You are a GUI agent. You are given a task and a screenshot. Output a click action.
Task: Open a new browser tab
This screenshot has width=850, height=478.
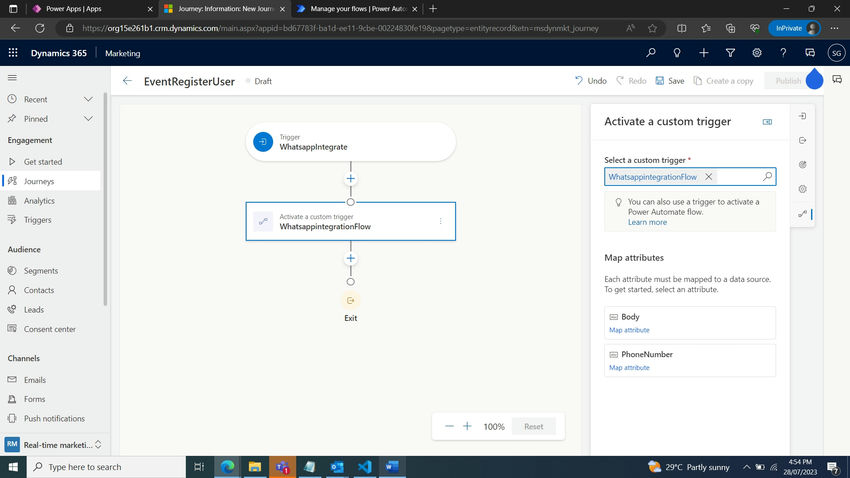tap(433, 9)
